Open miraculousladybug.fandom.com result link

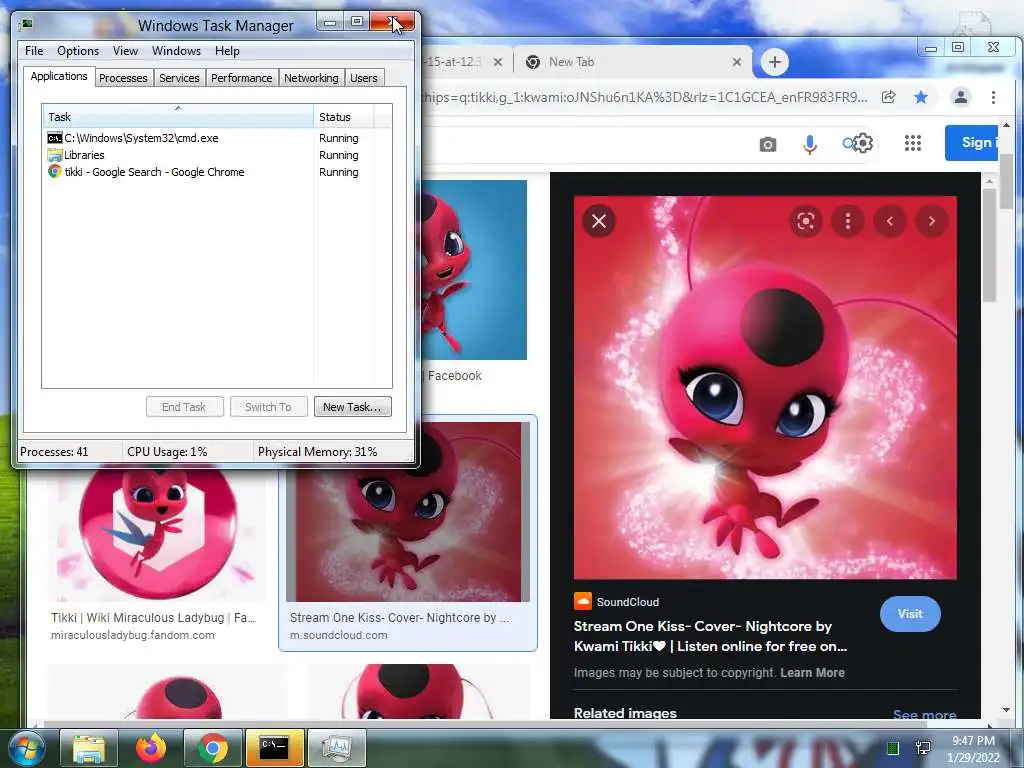pos(133,635)
